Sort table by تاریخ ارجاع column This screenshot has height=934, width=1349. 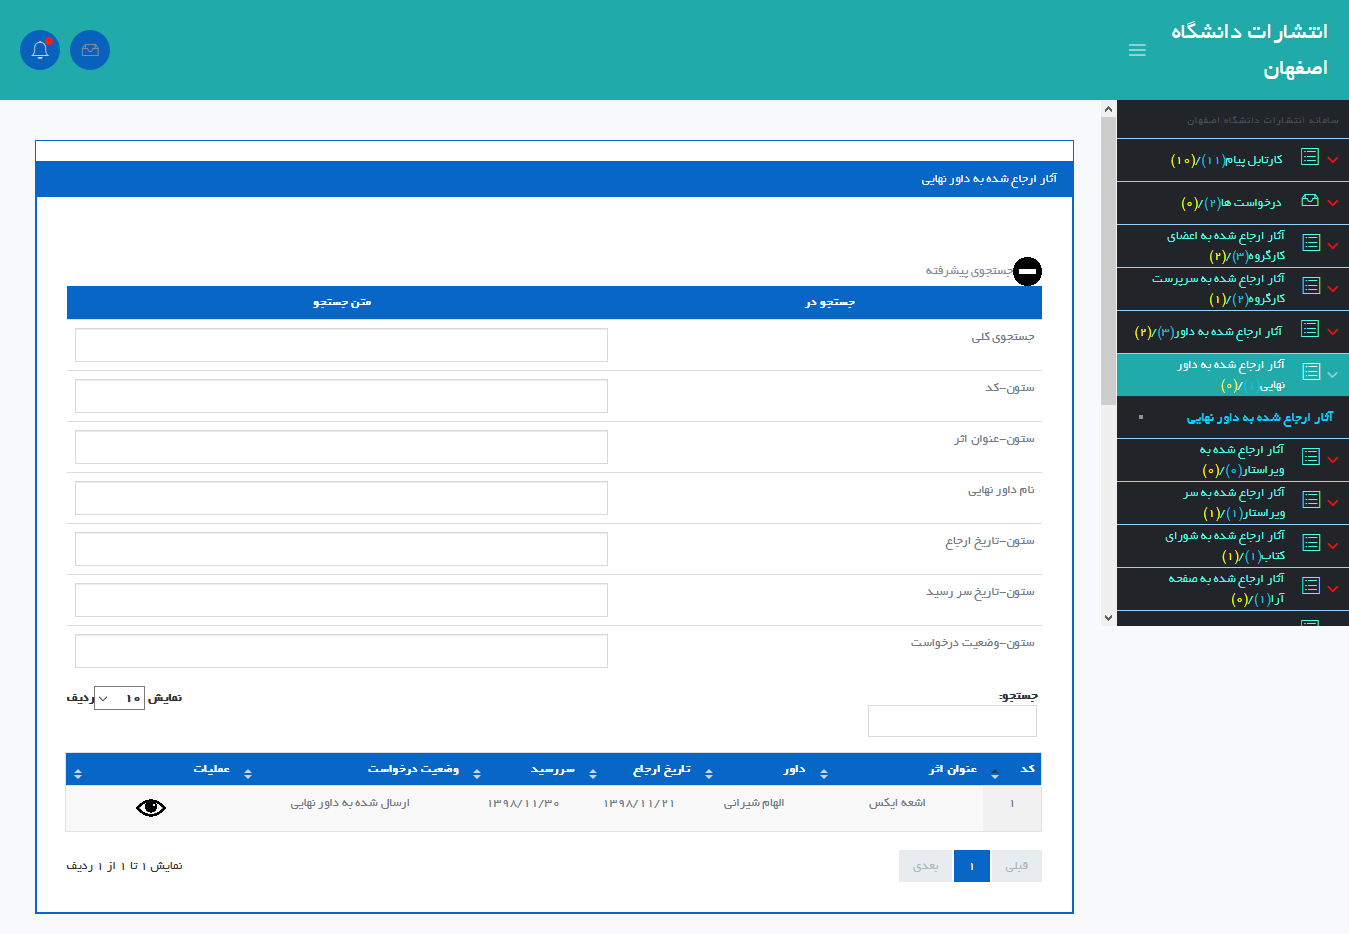coord(662,770)
